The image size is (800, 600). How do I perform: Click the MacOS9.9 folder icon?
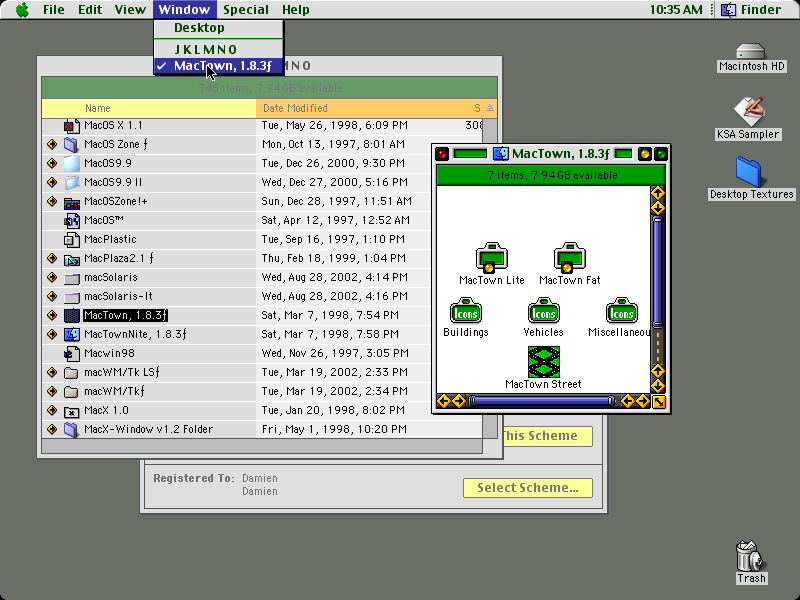pyautogui.click(x=71, y=163)
